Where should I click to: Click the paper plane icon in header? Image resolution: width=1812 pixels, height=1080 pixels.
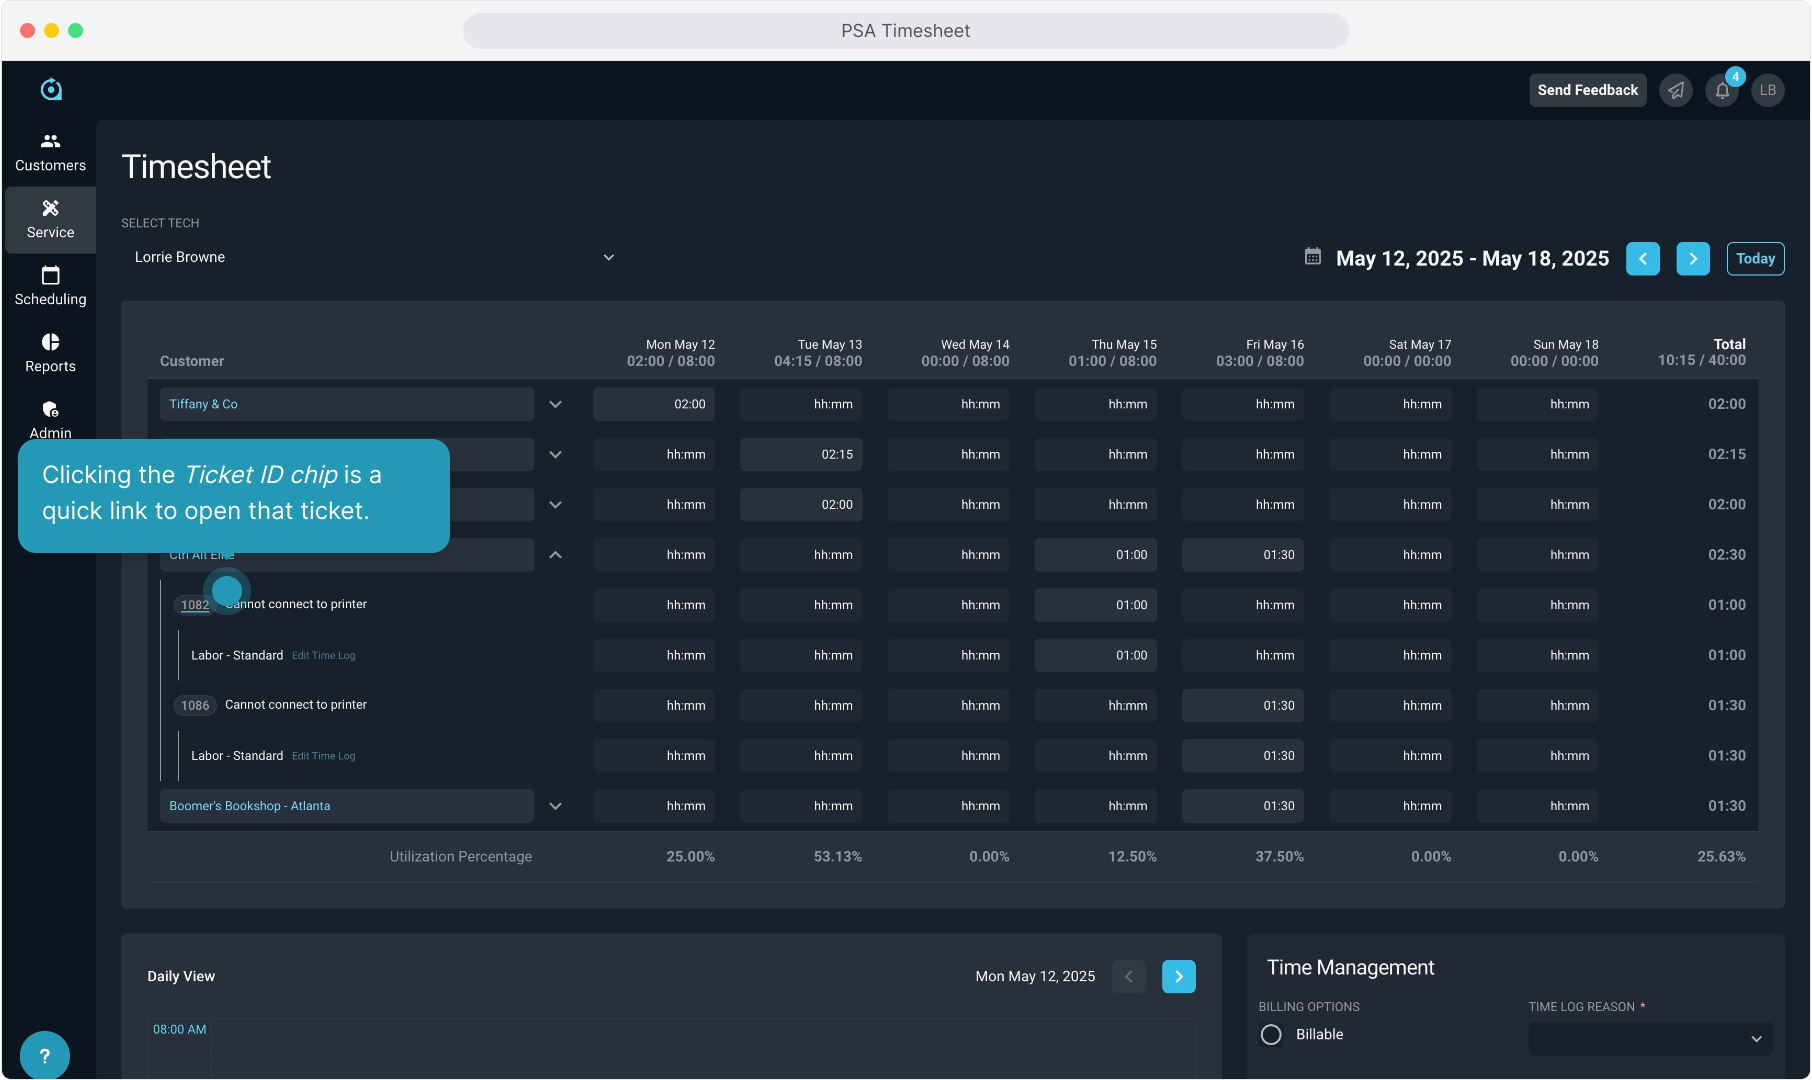click(x=1676, y=91)
